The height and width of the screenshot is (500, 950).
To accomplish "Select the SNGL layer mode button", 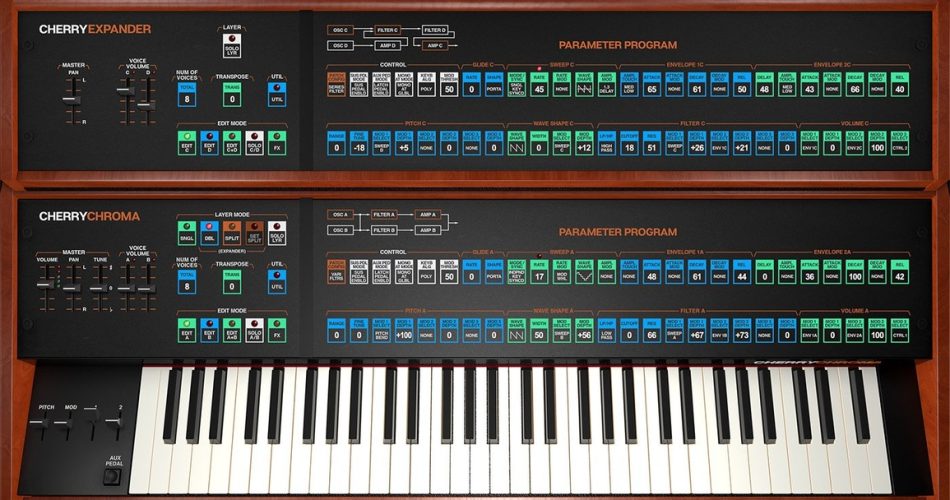I will pyautogui.click(x=187, y=233).
